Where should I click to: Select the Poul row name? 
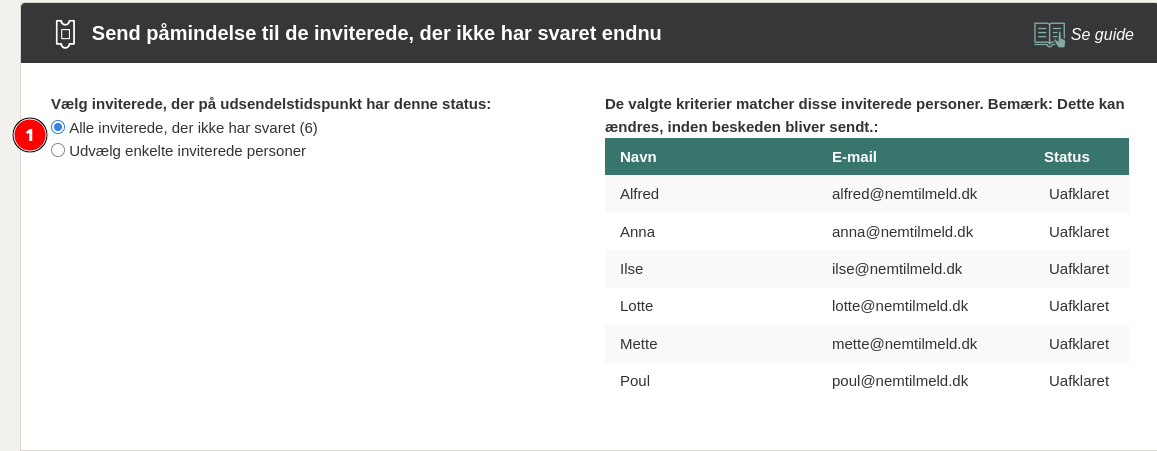click(635, 381)
